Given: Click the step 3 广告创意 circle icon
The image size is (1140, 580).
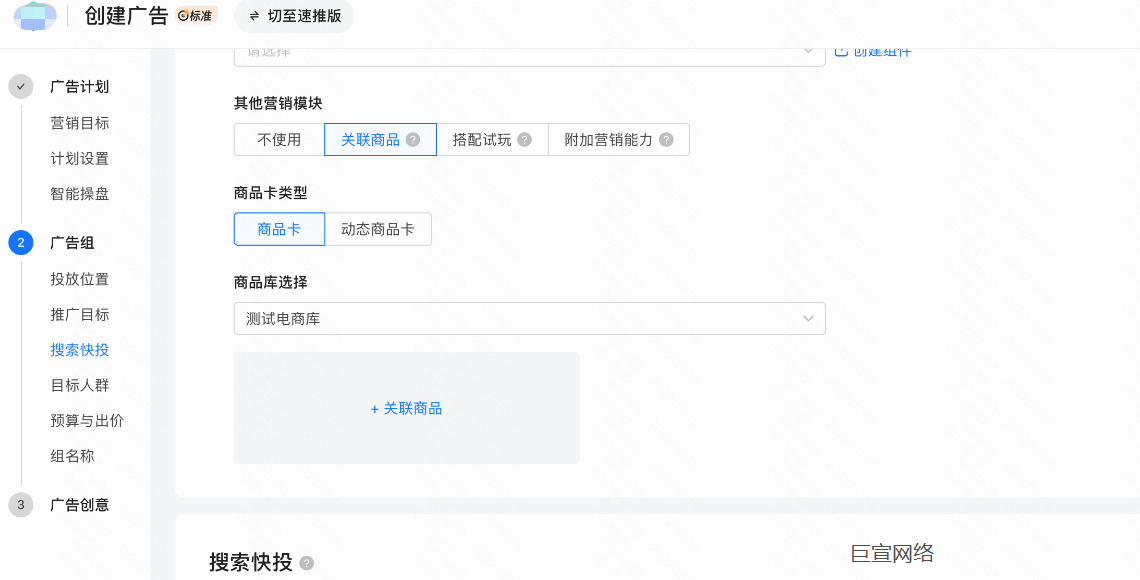Looking at the screenshot, I should [20, 504].
